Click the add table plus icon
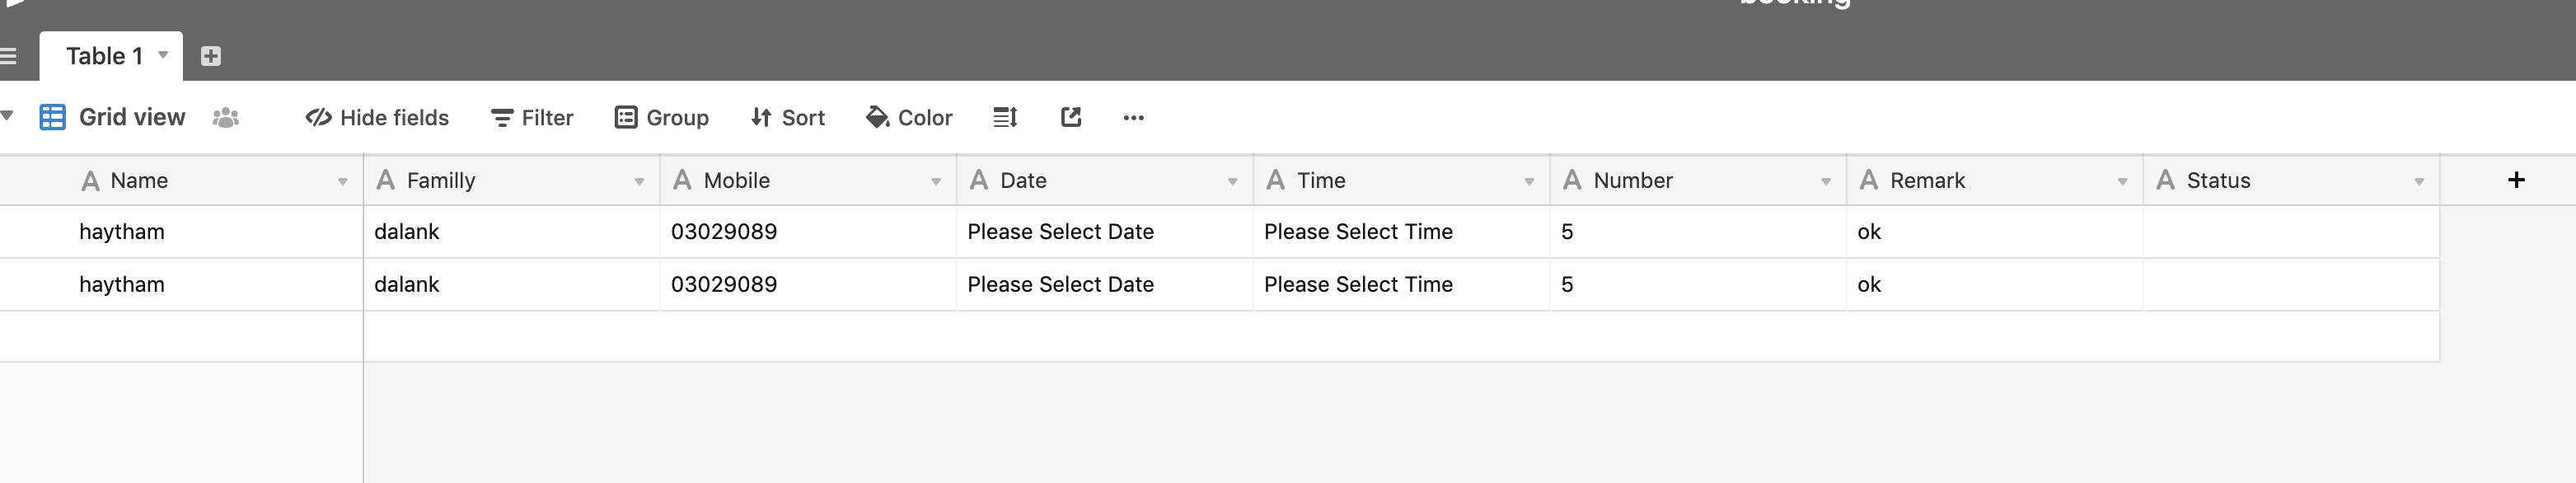Screen dimensions: 2576x483 (x=210, y=56)
